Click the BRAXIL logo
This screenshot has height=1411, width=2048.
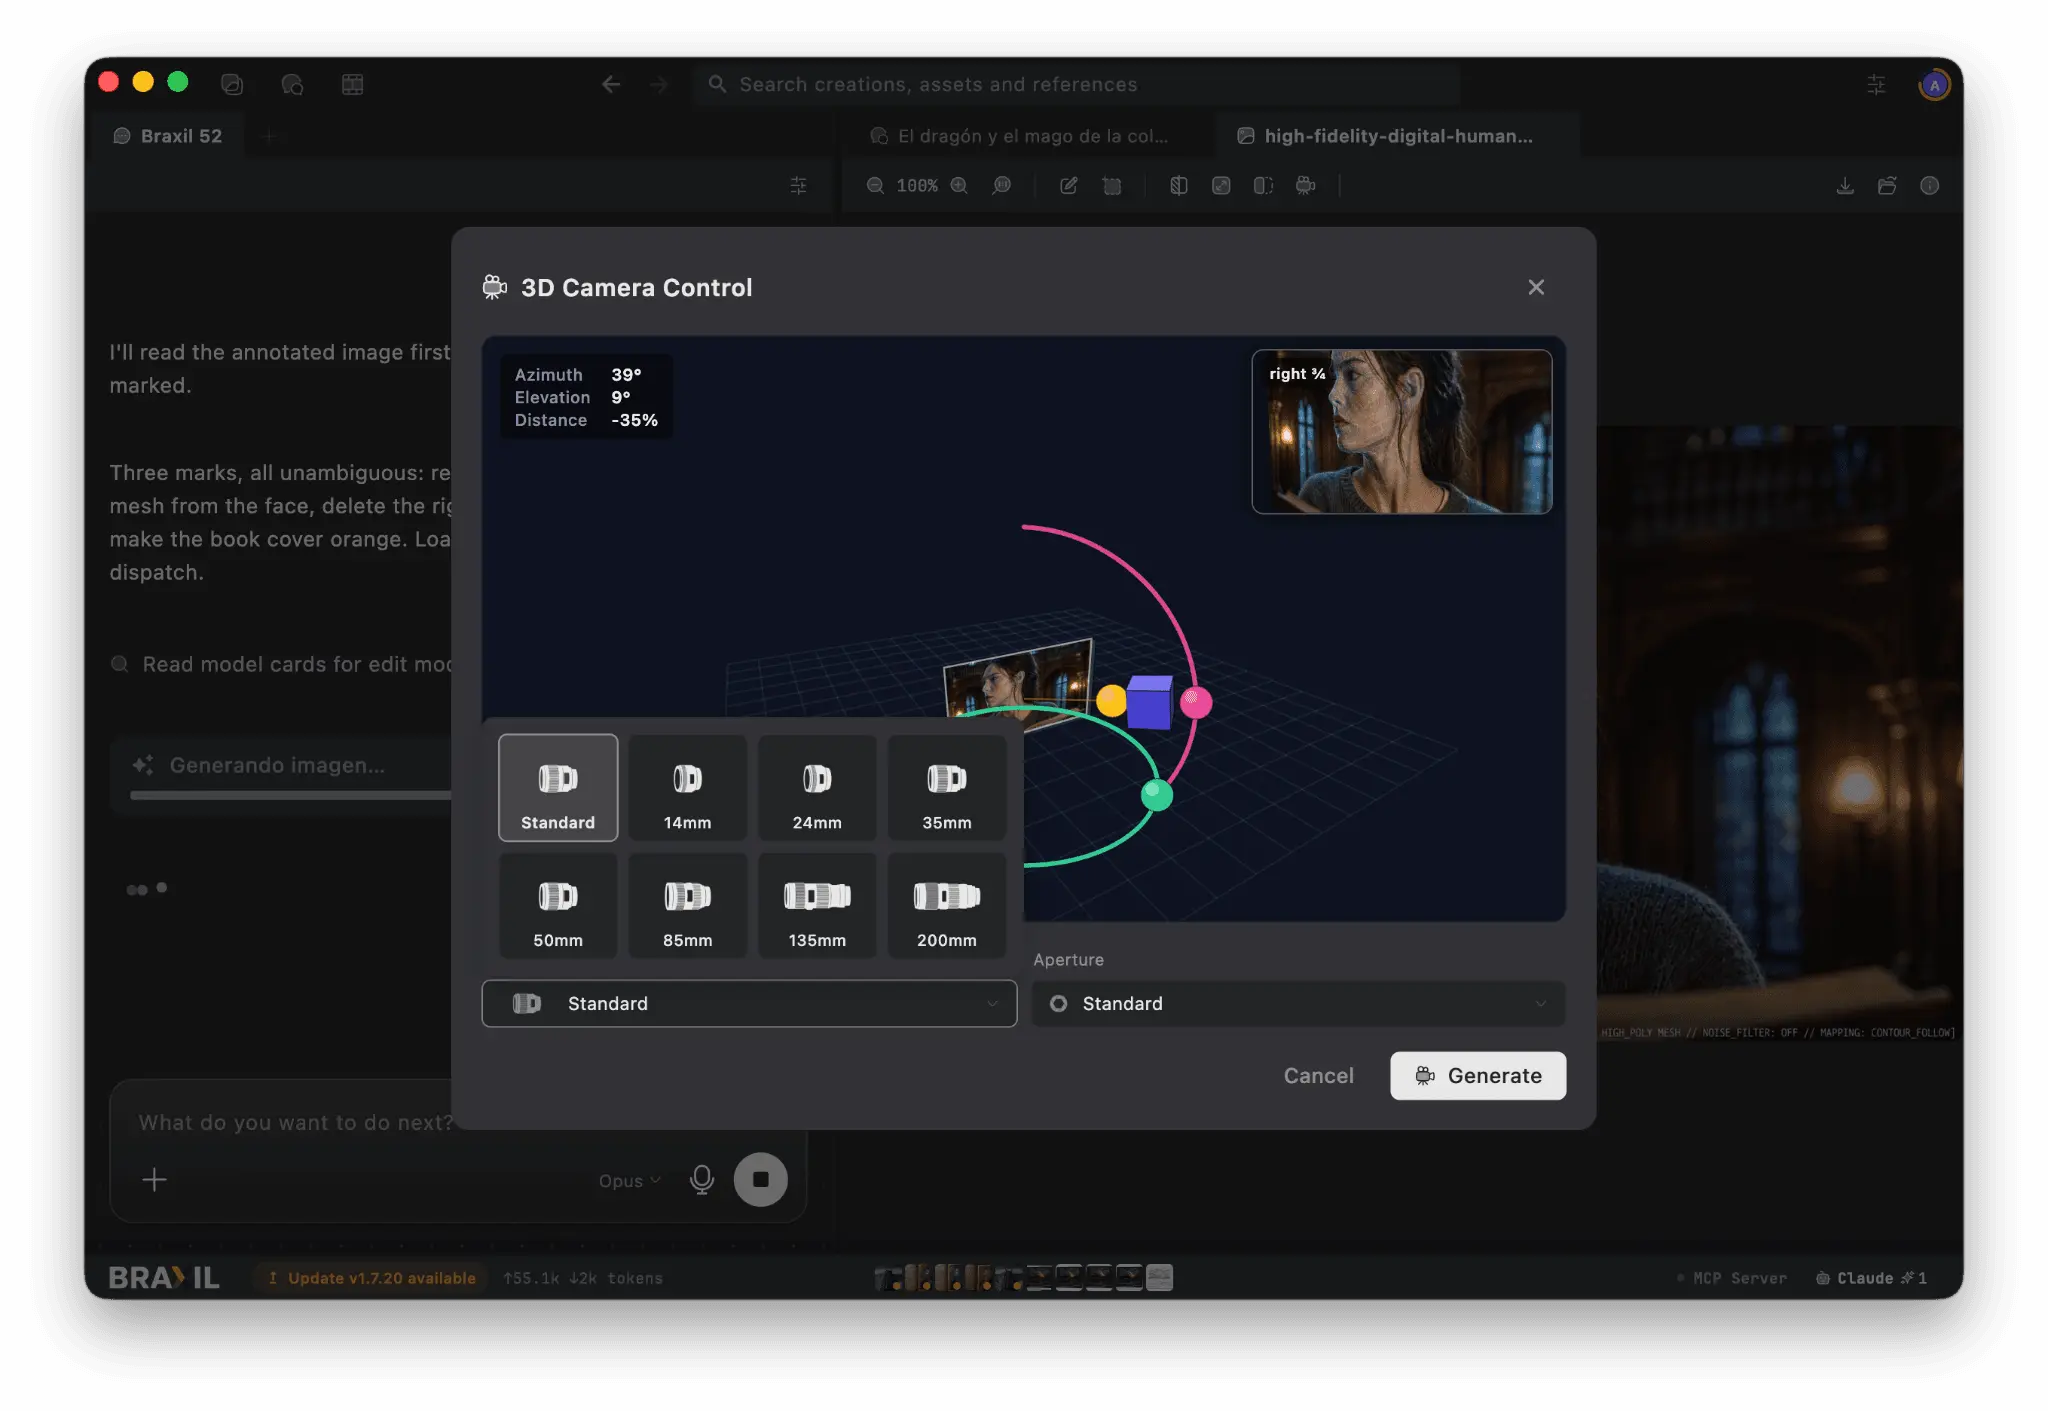(164, 1277)
